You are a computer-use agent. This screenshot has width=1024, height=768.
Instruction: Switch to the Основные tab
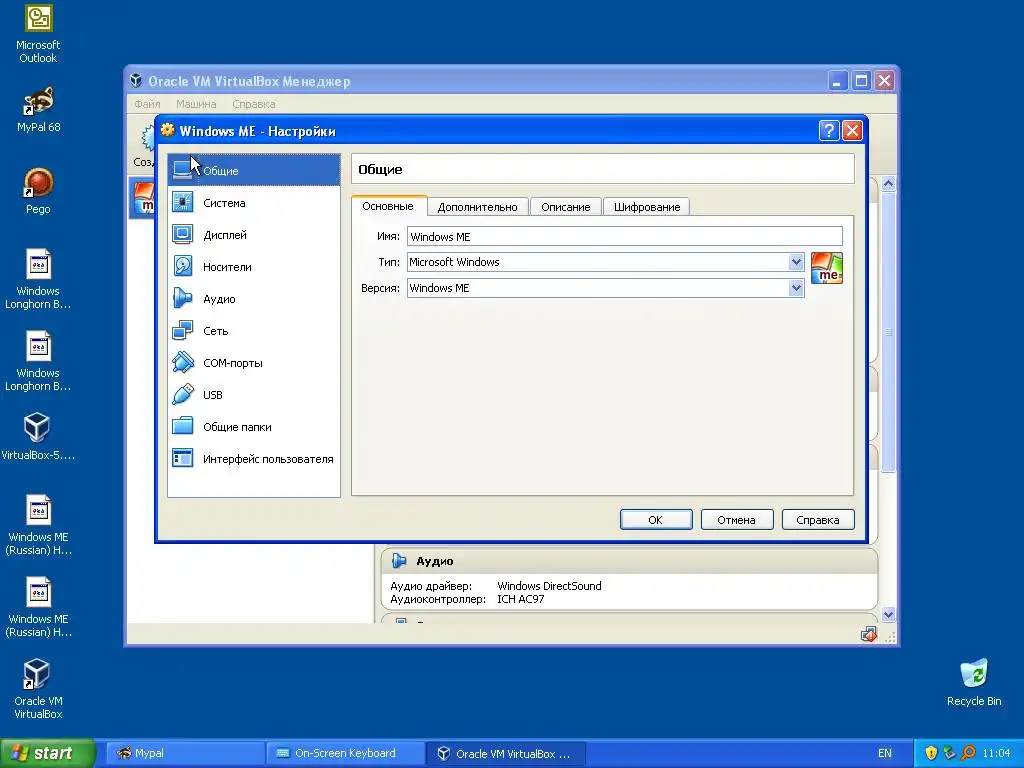(388, 206)
